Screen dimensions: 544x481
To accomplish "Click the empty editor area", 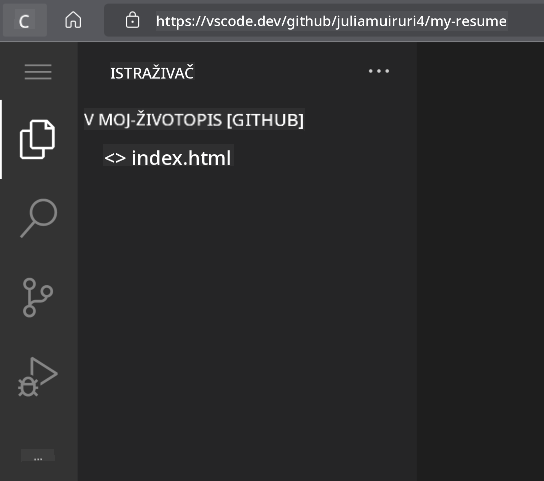I will (481, 260).
